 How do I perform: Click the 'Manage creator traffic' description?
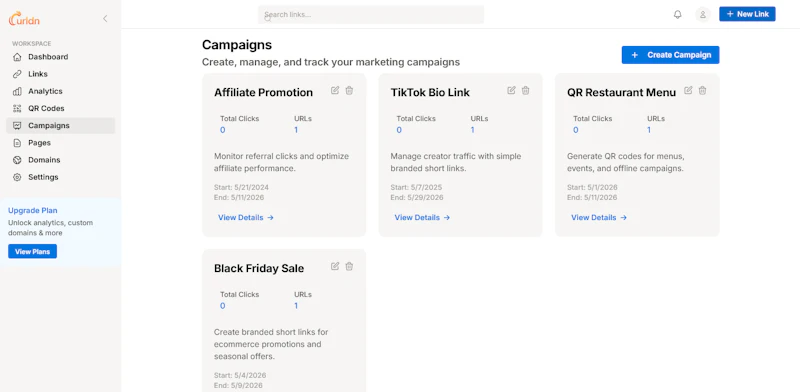coord(456,162)
